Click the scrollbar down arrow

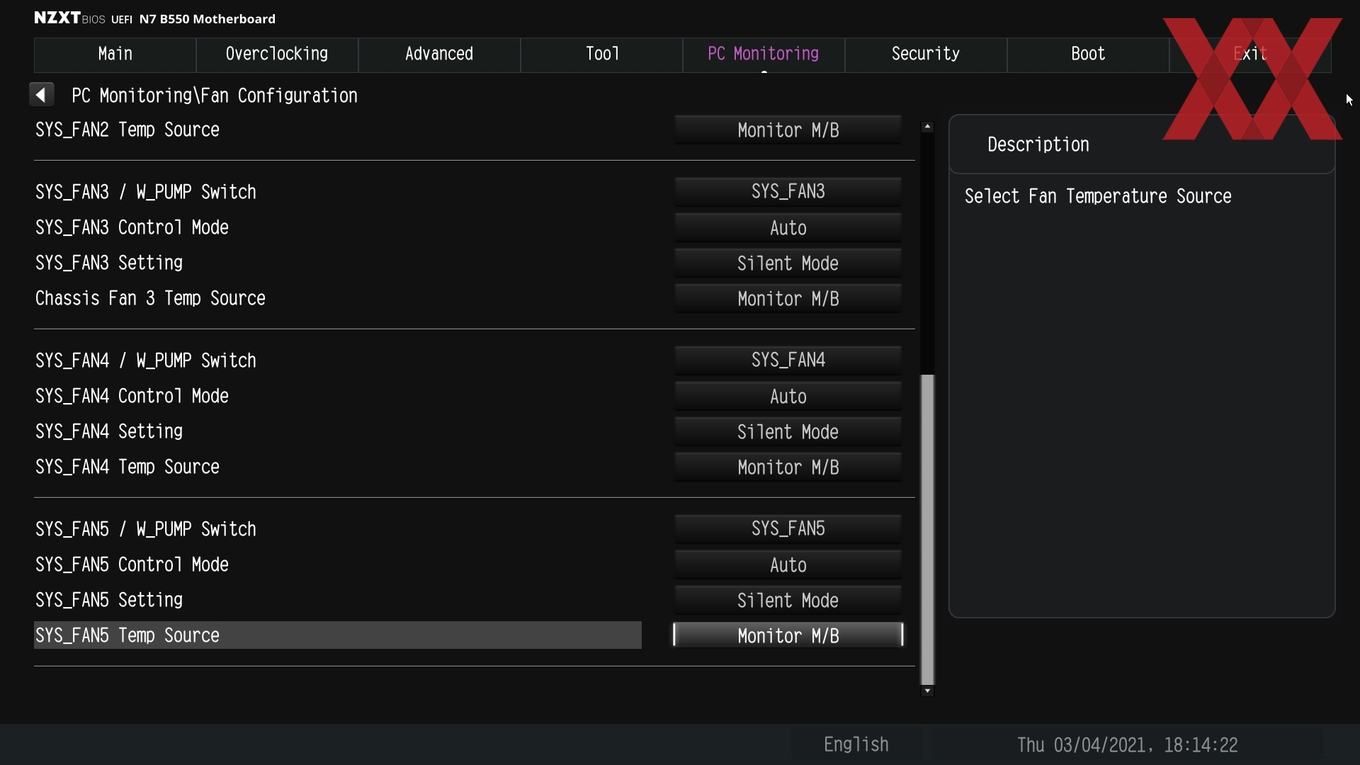coord(927,690)
